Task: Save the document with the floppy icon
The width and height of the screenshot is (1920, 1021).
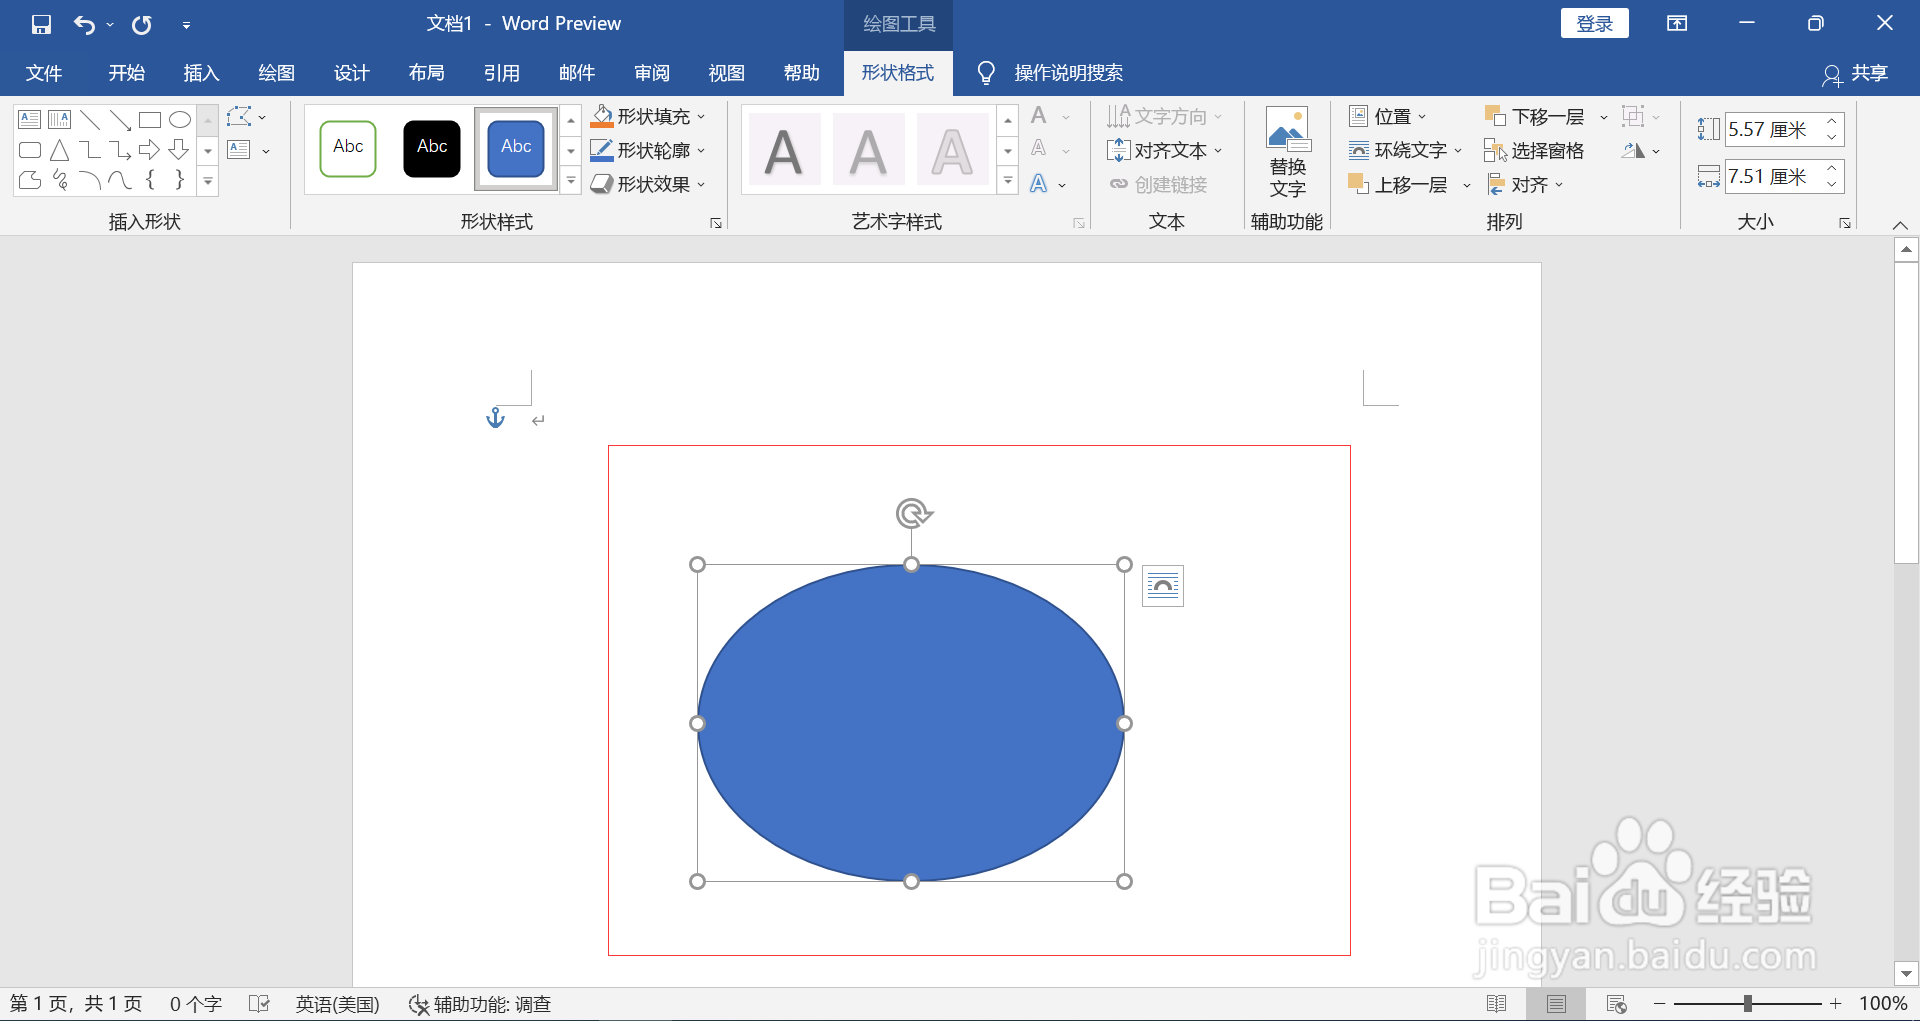Action: [x=41, y=24]
